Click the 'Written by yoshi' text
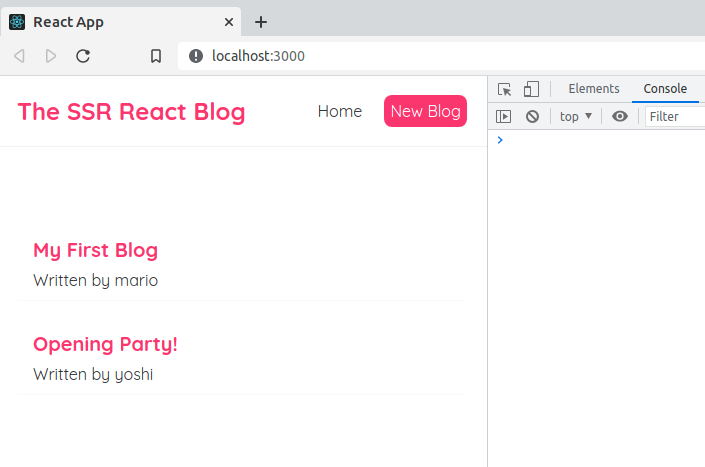Image resolution: width=705 pixels, height=467 pixels. 93,374
